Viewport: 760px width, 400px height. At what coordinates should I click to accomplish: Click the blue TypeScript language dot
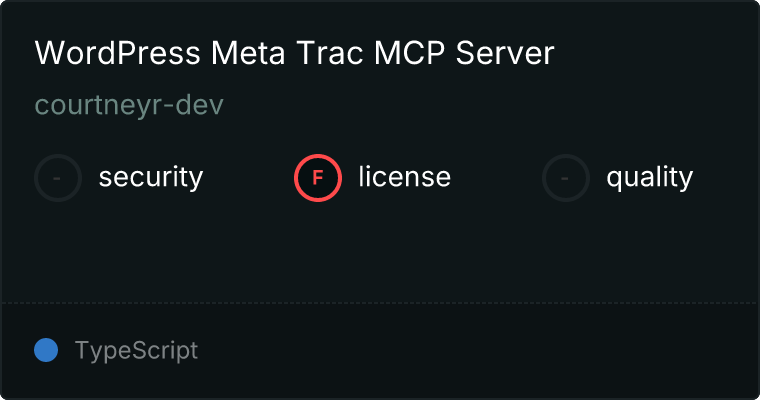click(x=46, y=350)
